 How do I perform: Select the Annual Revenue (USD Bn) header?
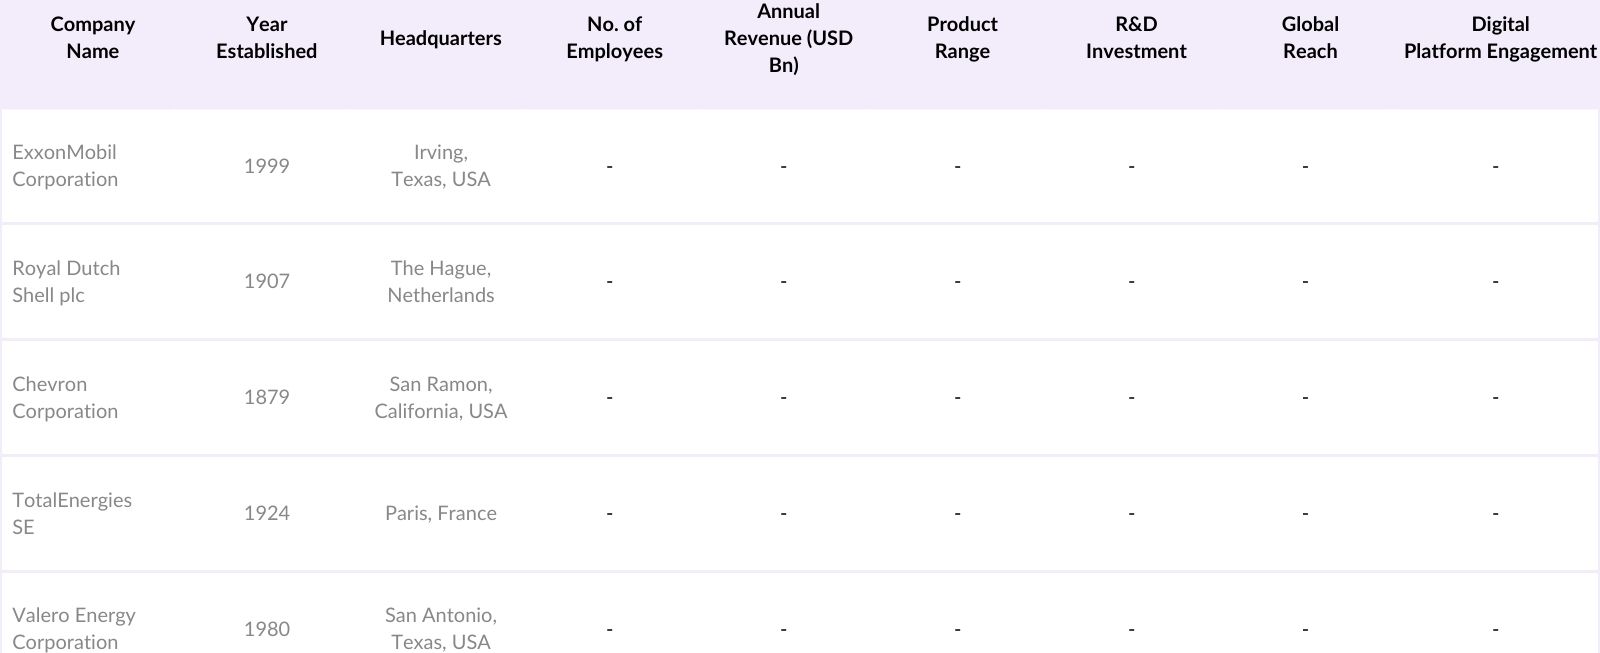pos(788,38)
